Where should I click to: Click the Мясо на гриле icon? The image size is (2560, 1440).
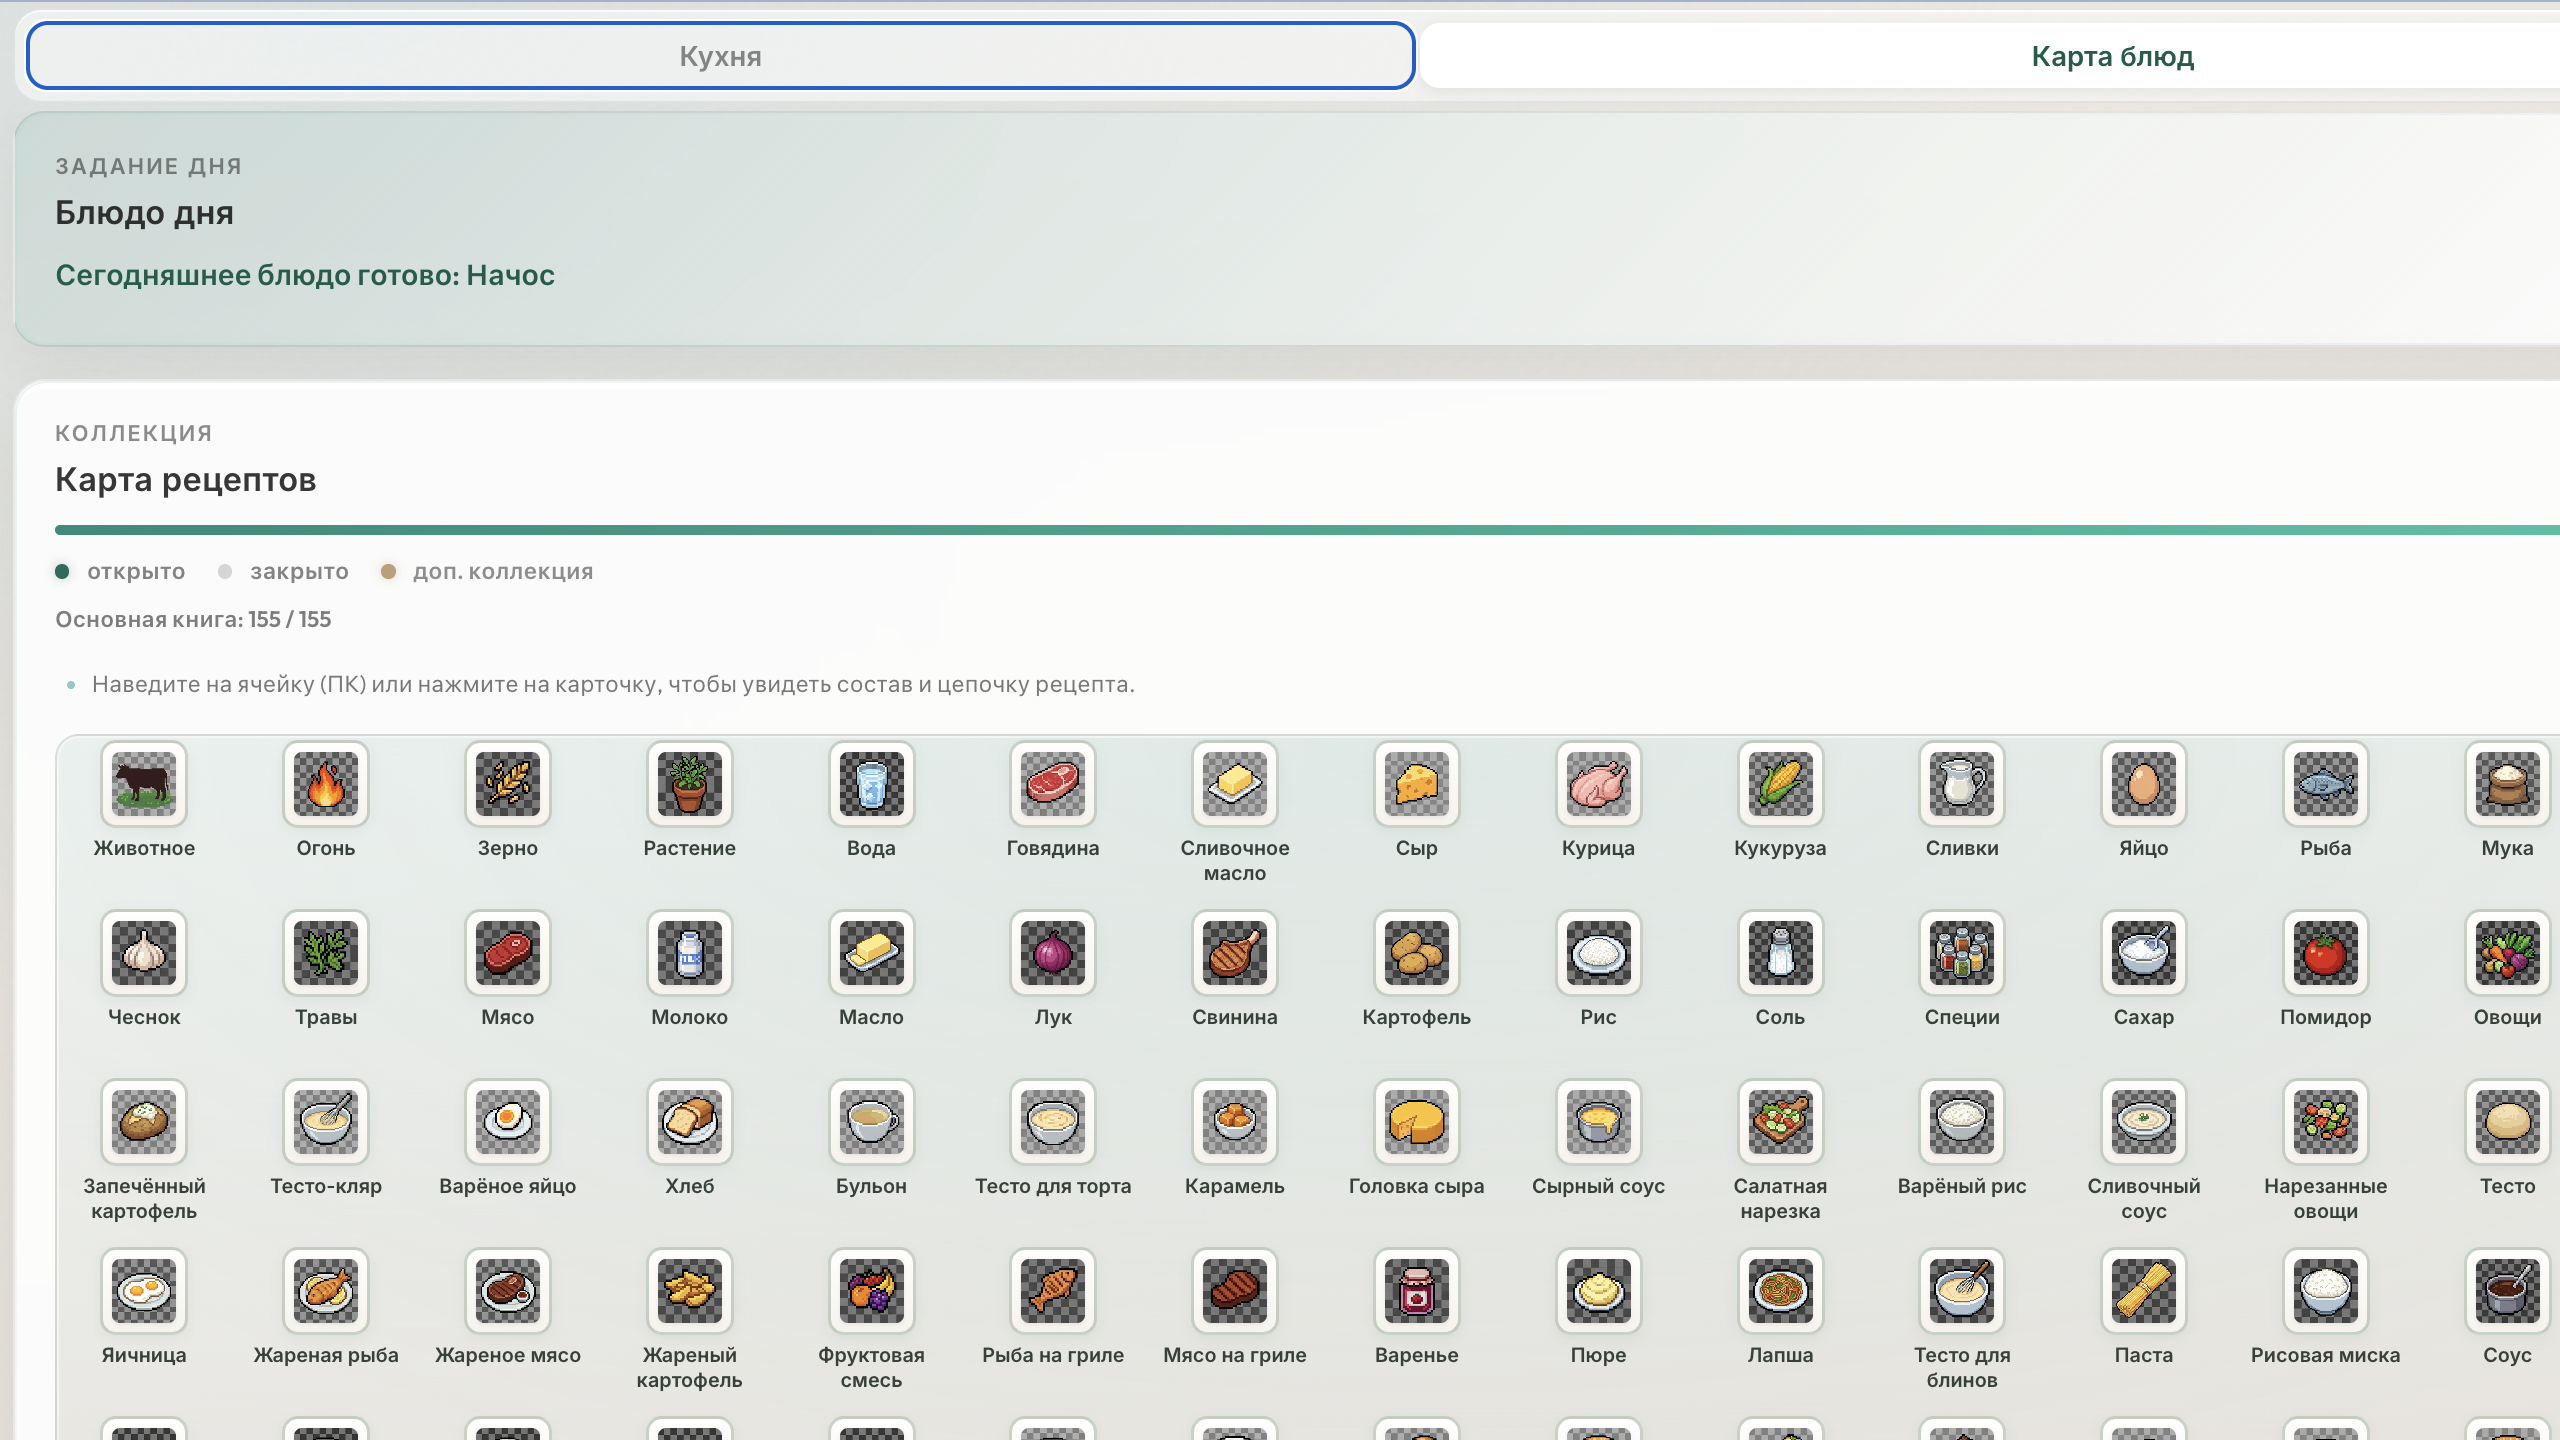[1235, 1291]
